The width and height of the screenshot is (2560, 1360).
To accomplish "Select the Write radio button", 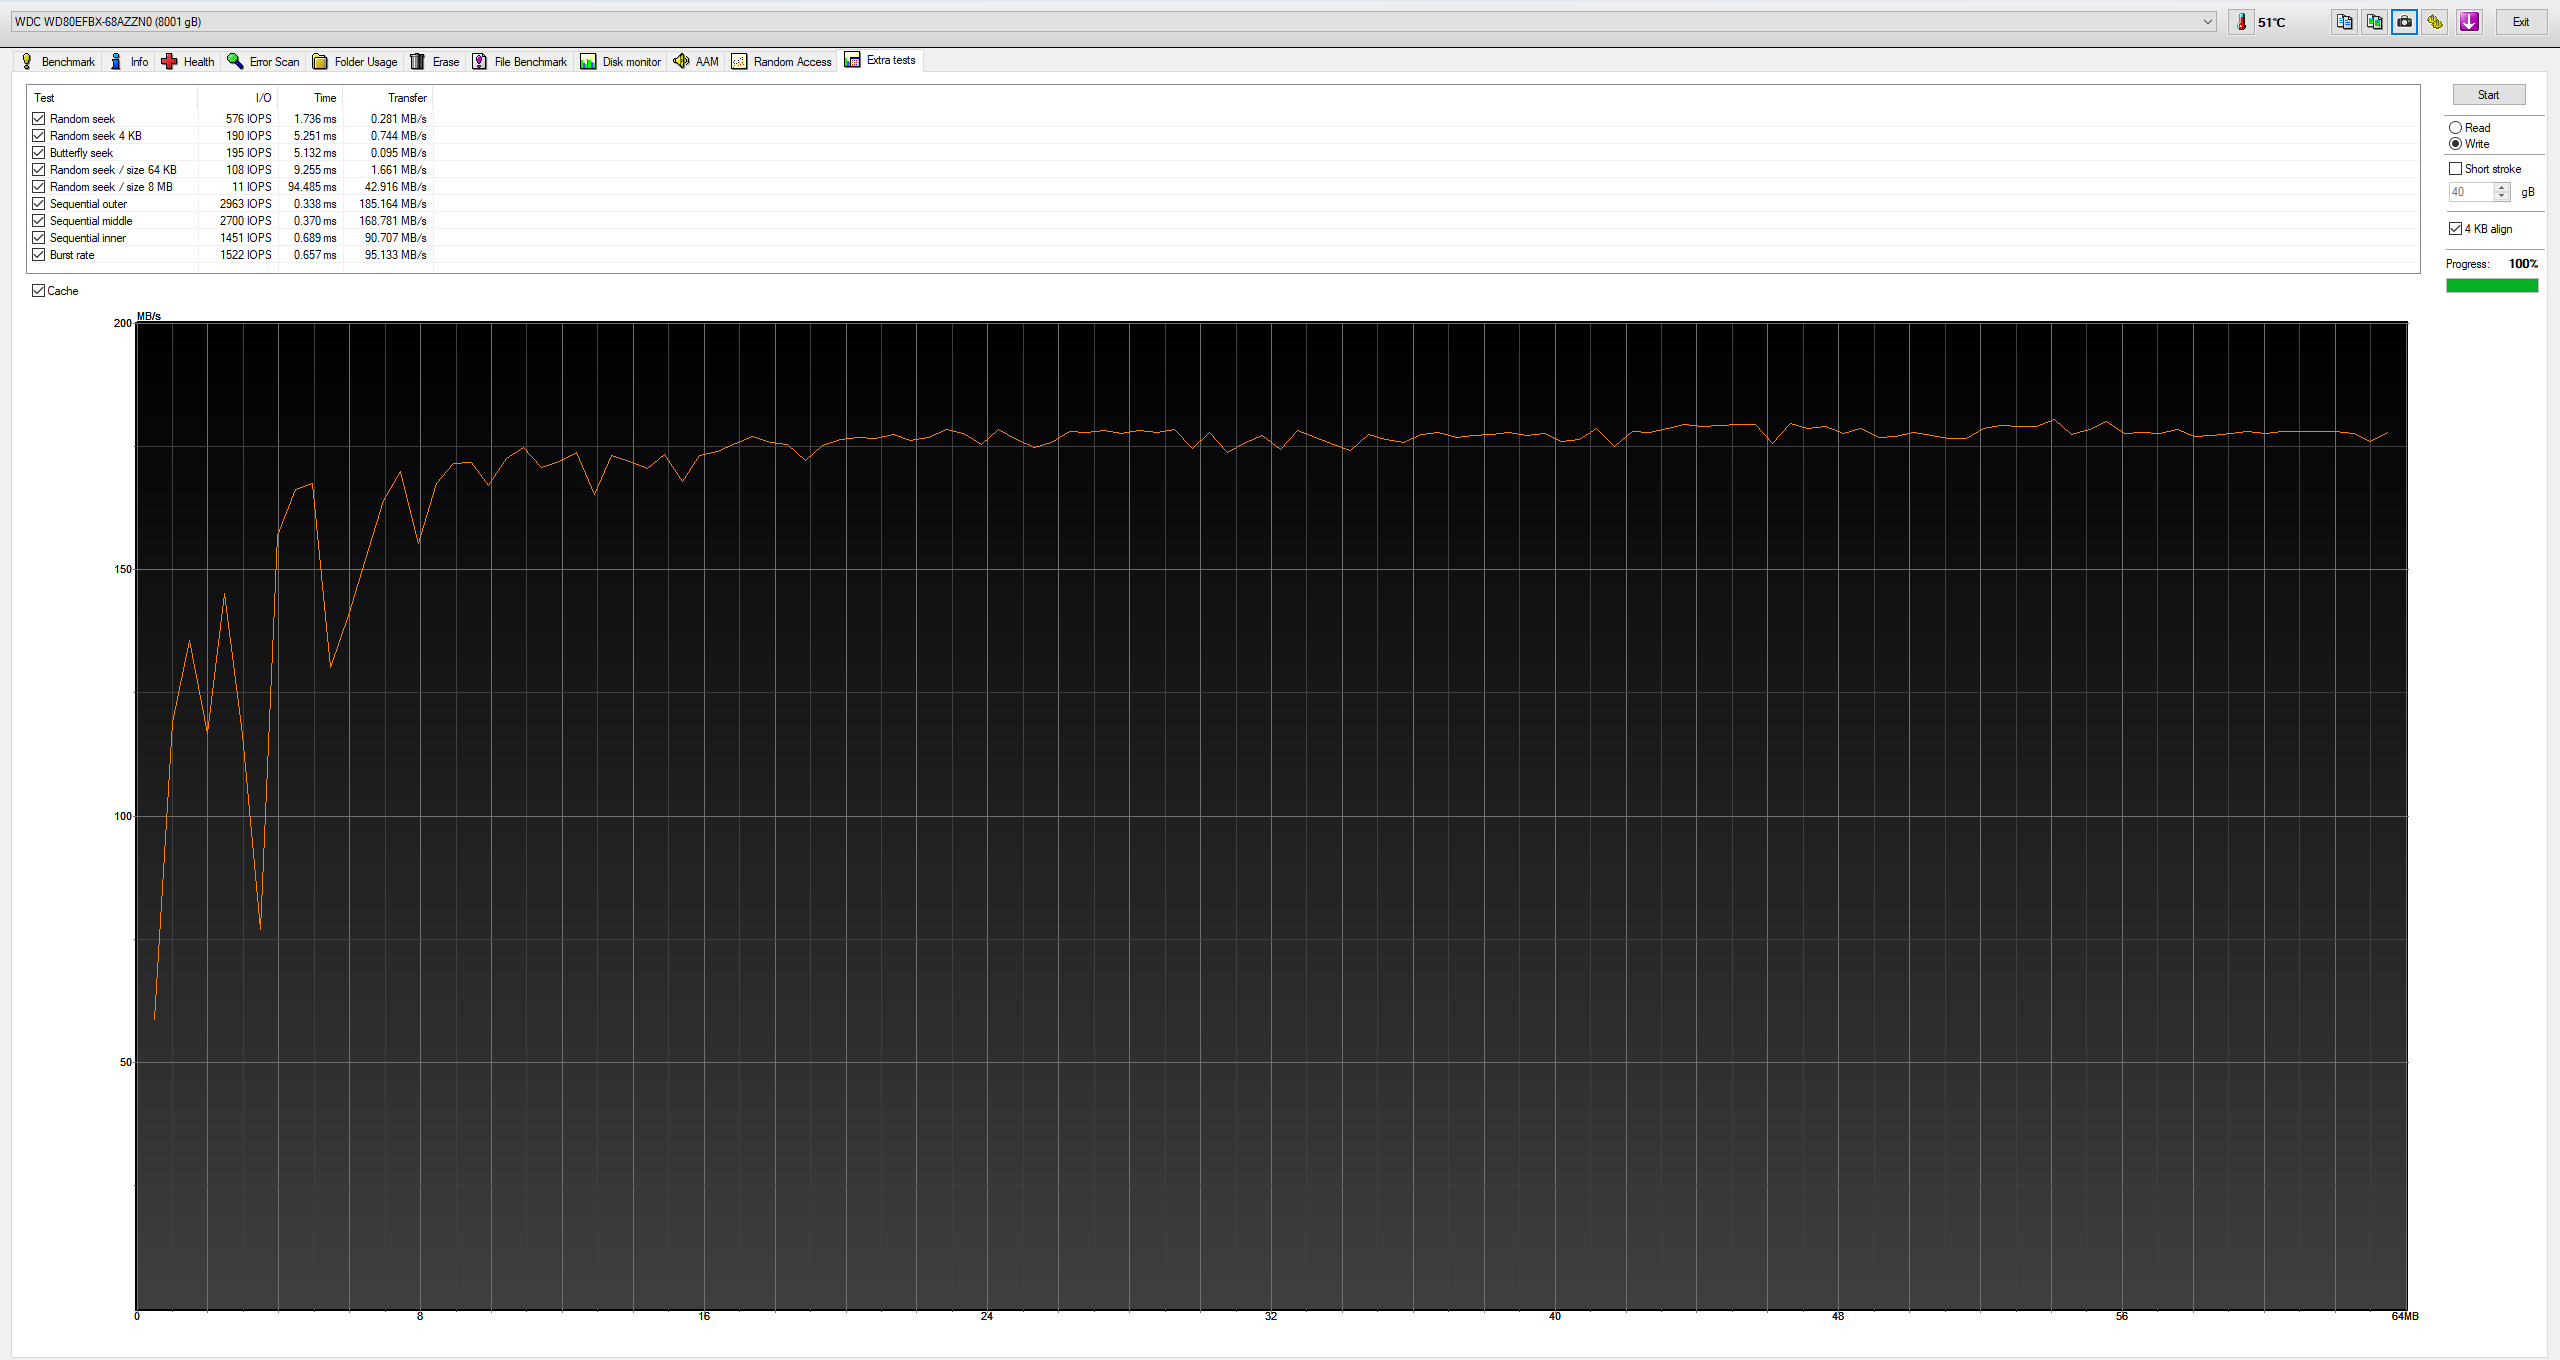I will click(x=2457, y=142).
